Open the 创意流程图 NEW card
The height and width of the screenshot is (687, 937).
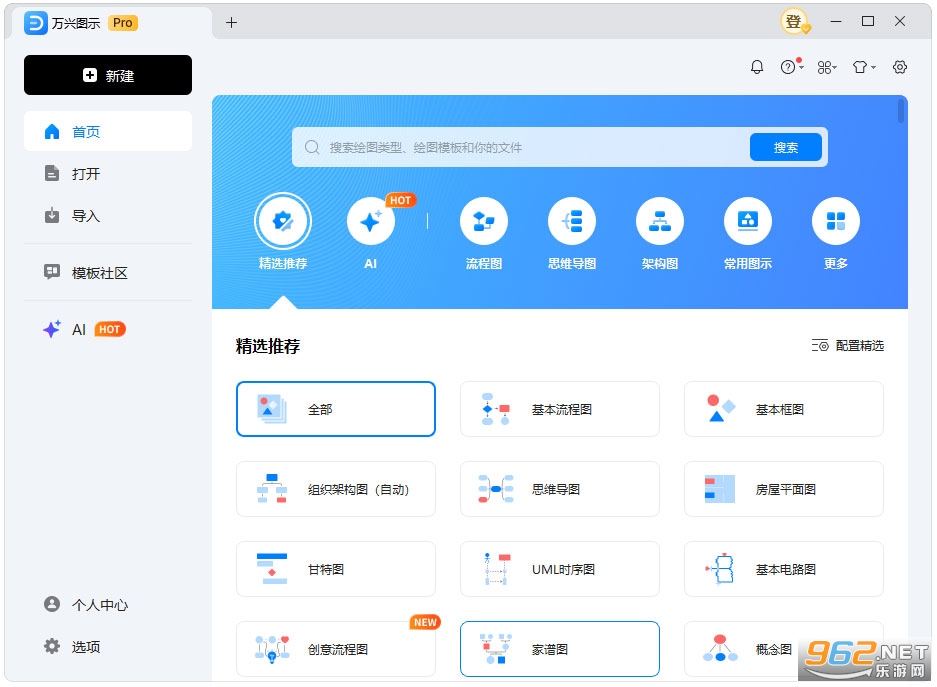point(336,649)
